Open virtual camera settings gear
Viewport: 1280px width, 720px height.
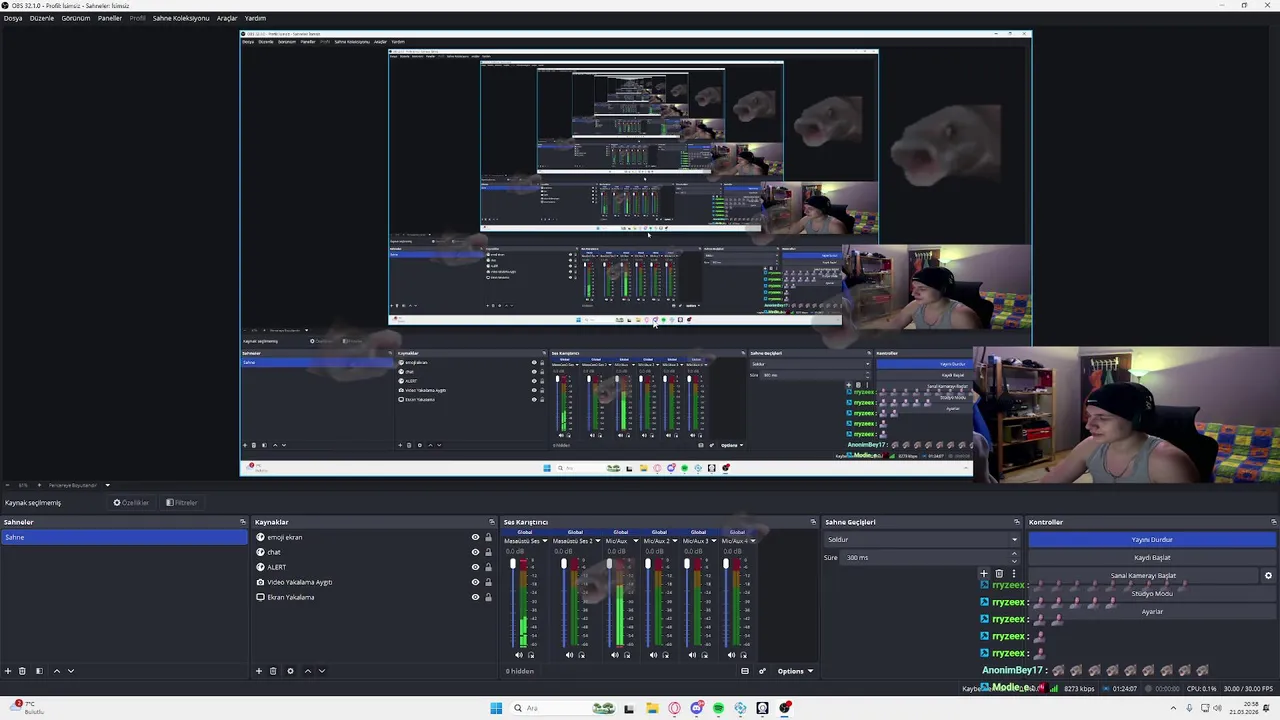click(x=1268, y=576)
